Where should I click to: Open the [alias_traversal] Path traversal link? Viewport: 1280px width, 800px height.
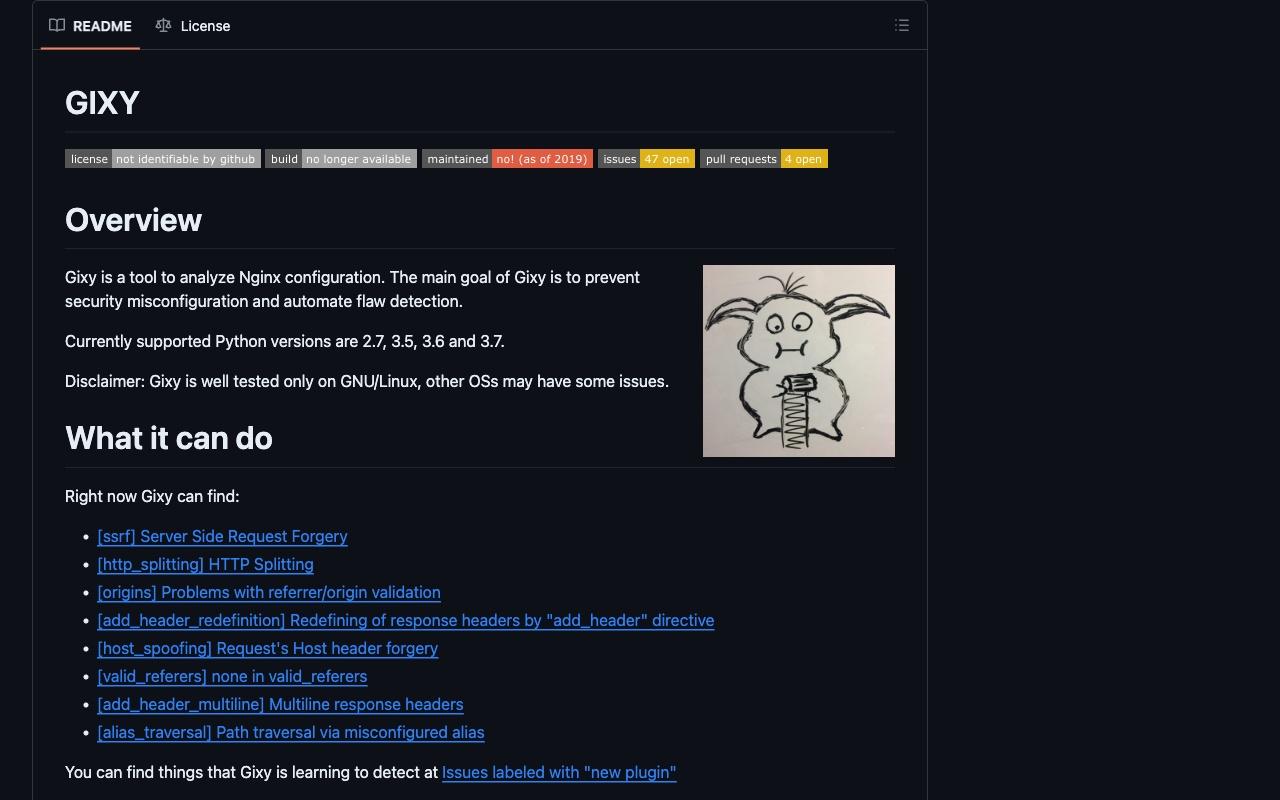click(291, 732)
